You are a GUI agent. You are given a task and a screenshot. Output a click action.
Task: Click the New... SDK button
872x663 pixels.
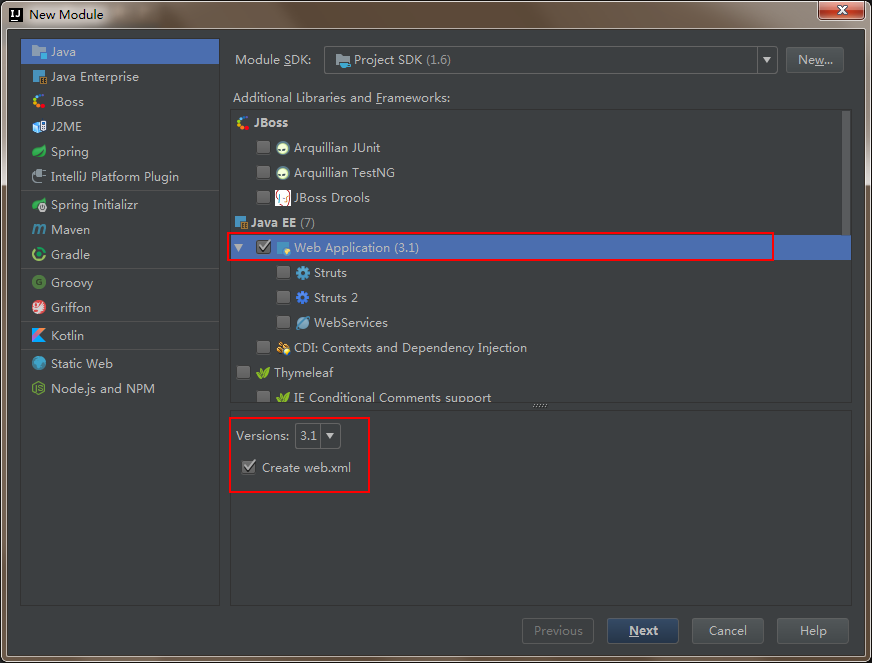coord(815,60)
